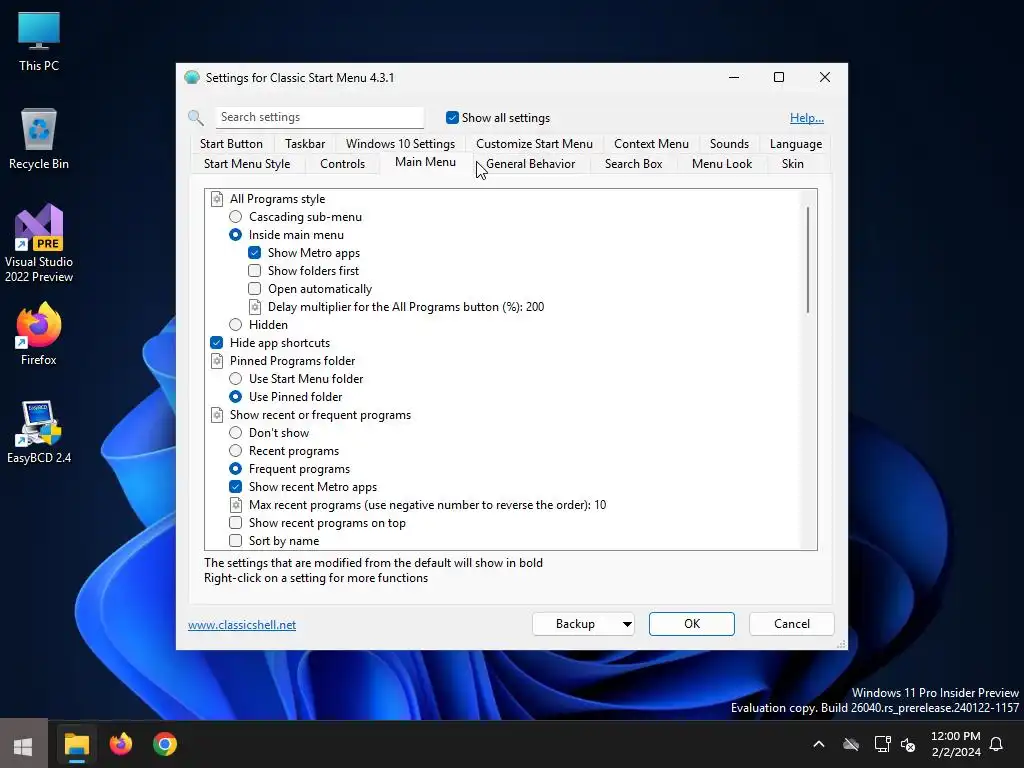The width and height of the screenshot is (1024, 768).
Task: Select Recent programs radio option
Action: pos(235,451)
